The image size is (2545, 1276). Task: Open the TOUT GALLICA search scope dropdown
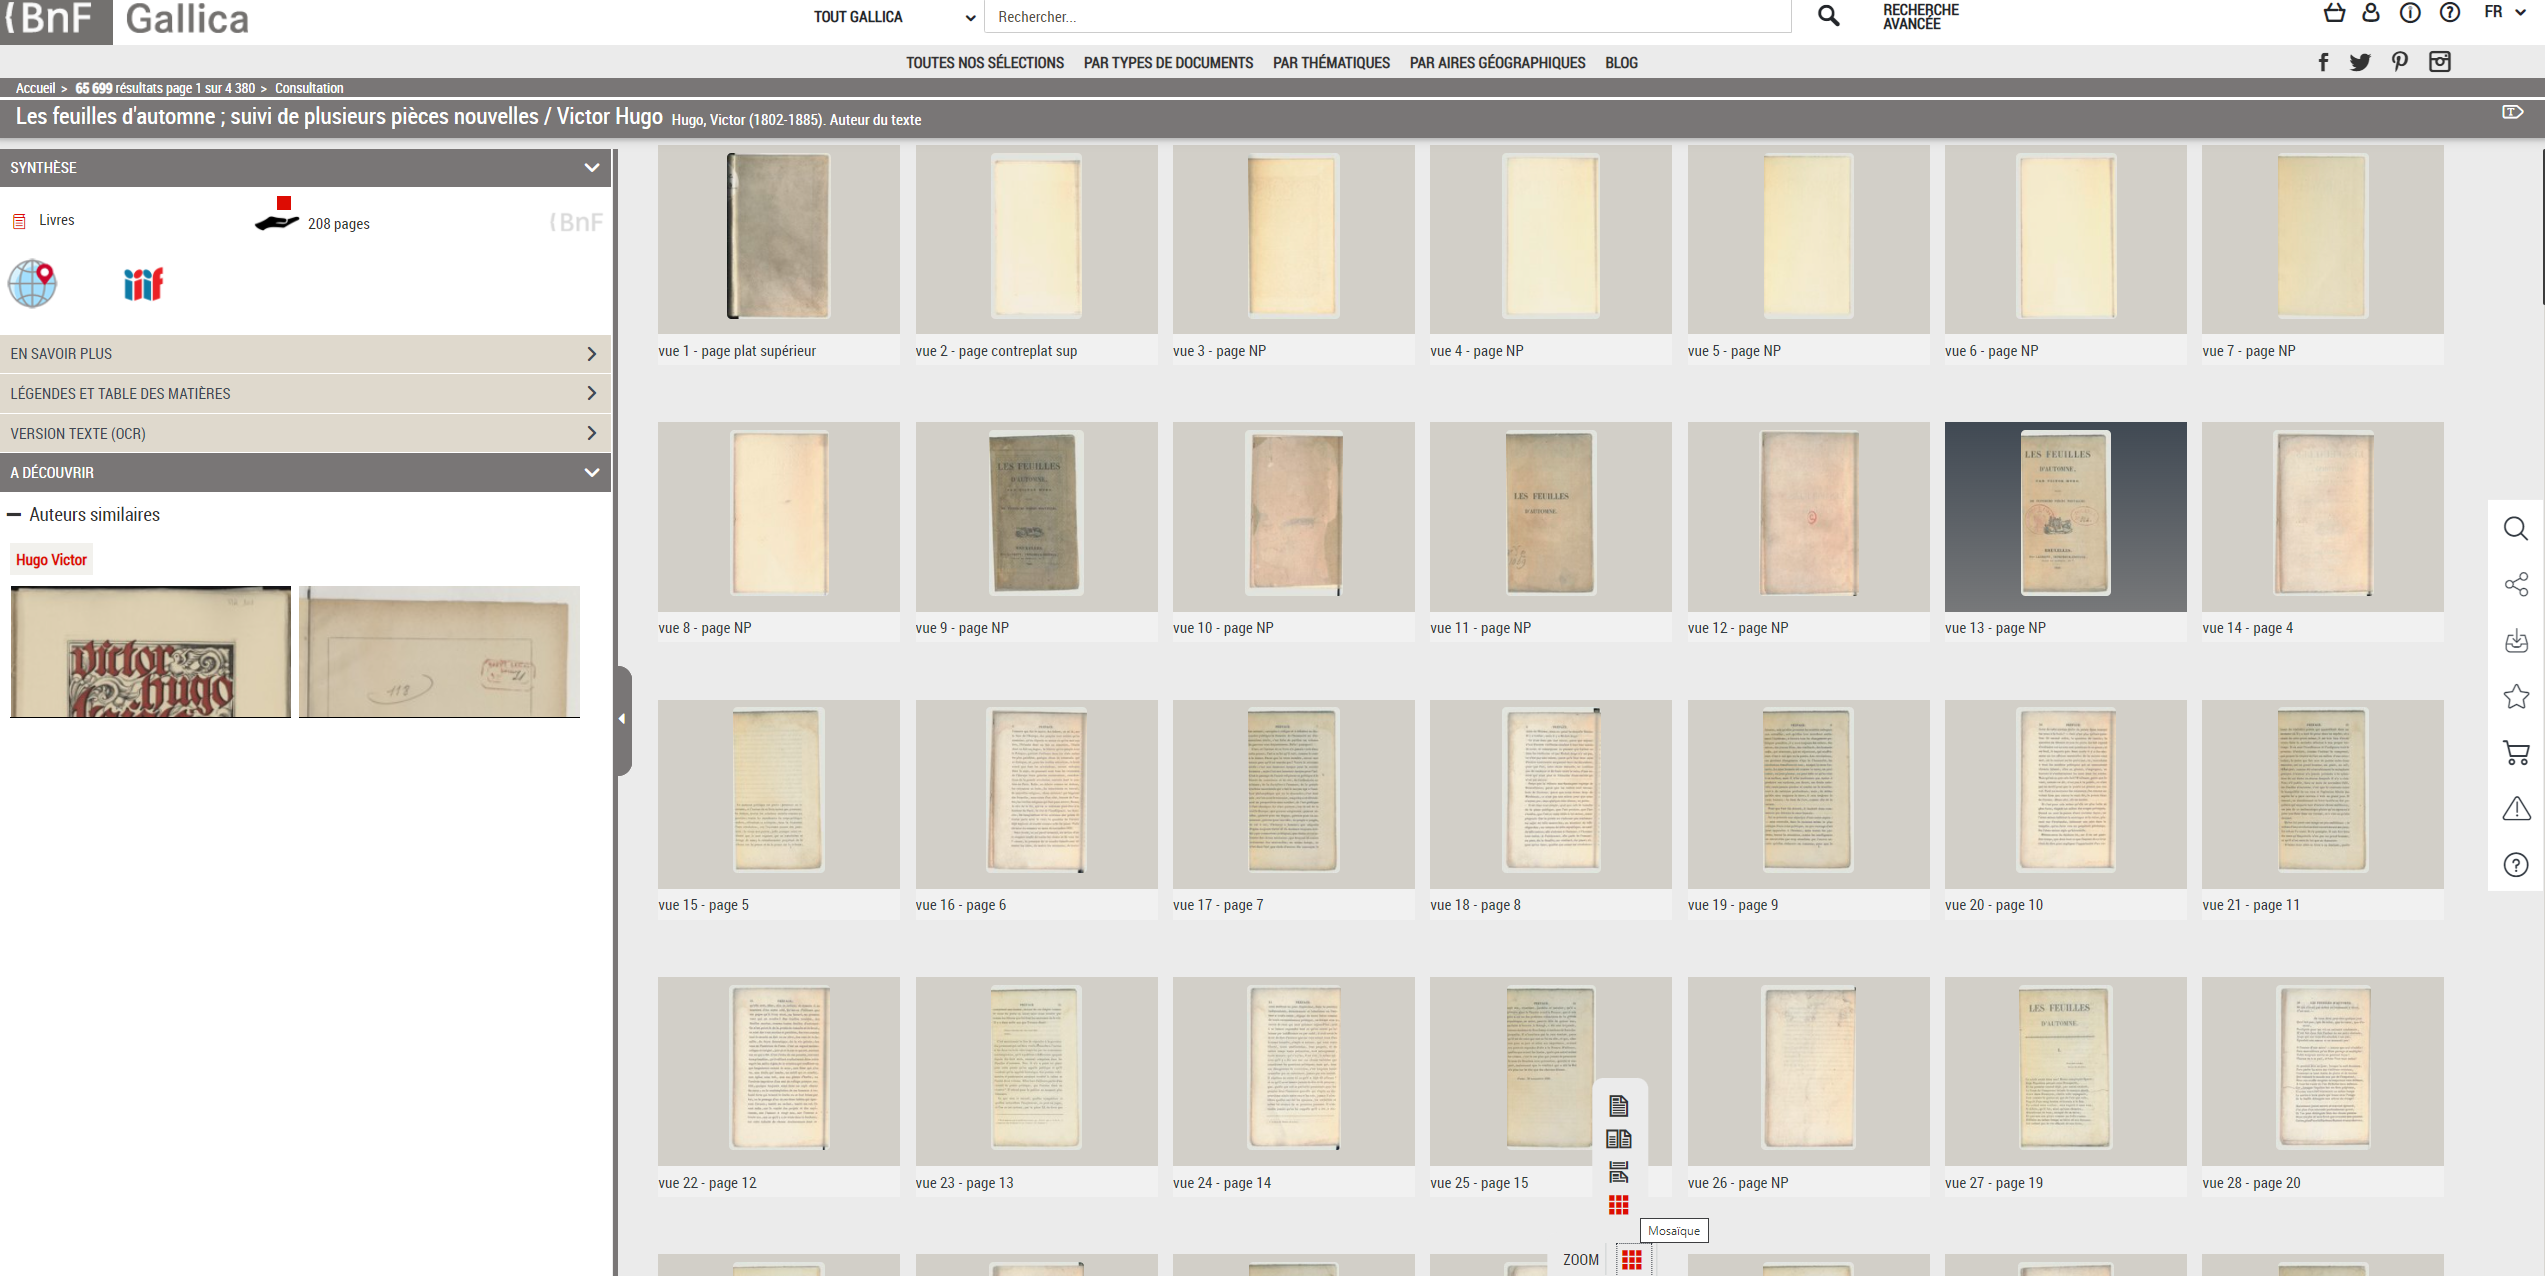click(x=895, y=17)
